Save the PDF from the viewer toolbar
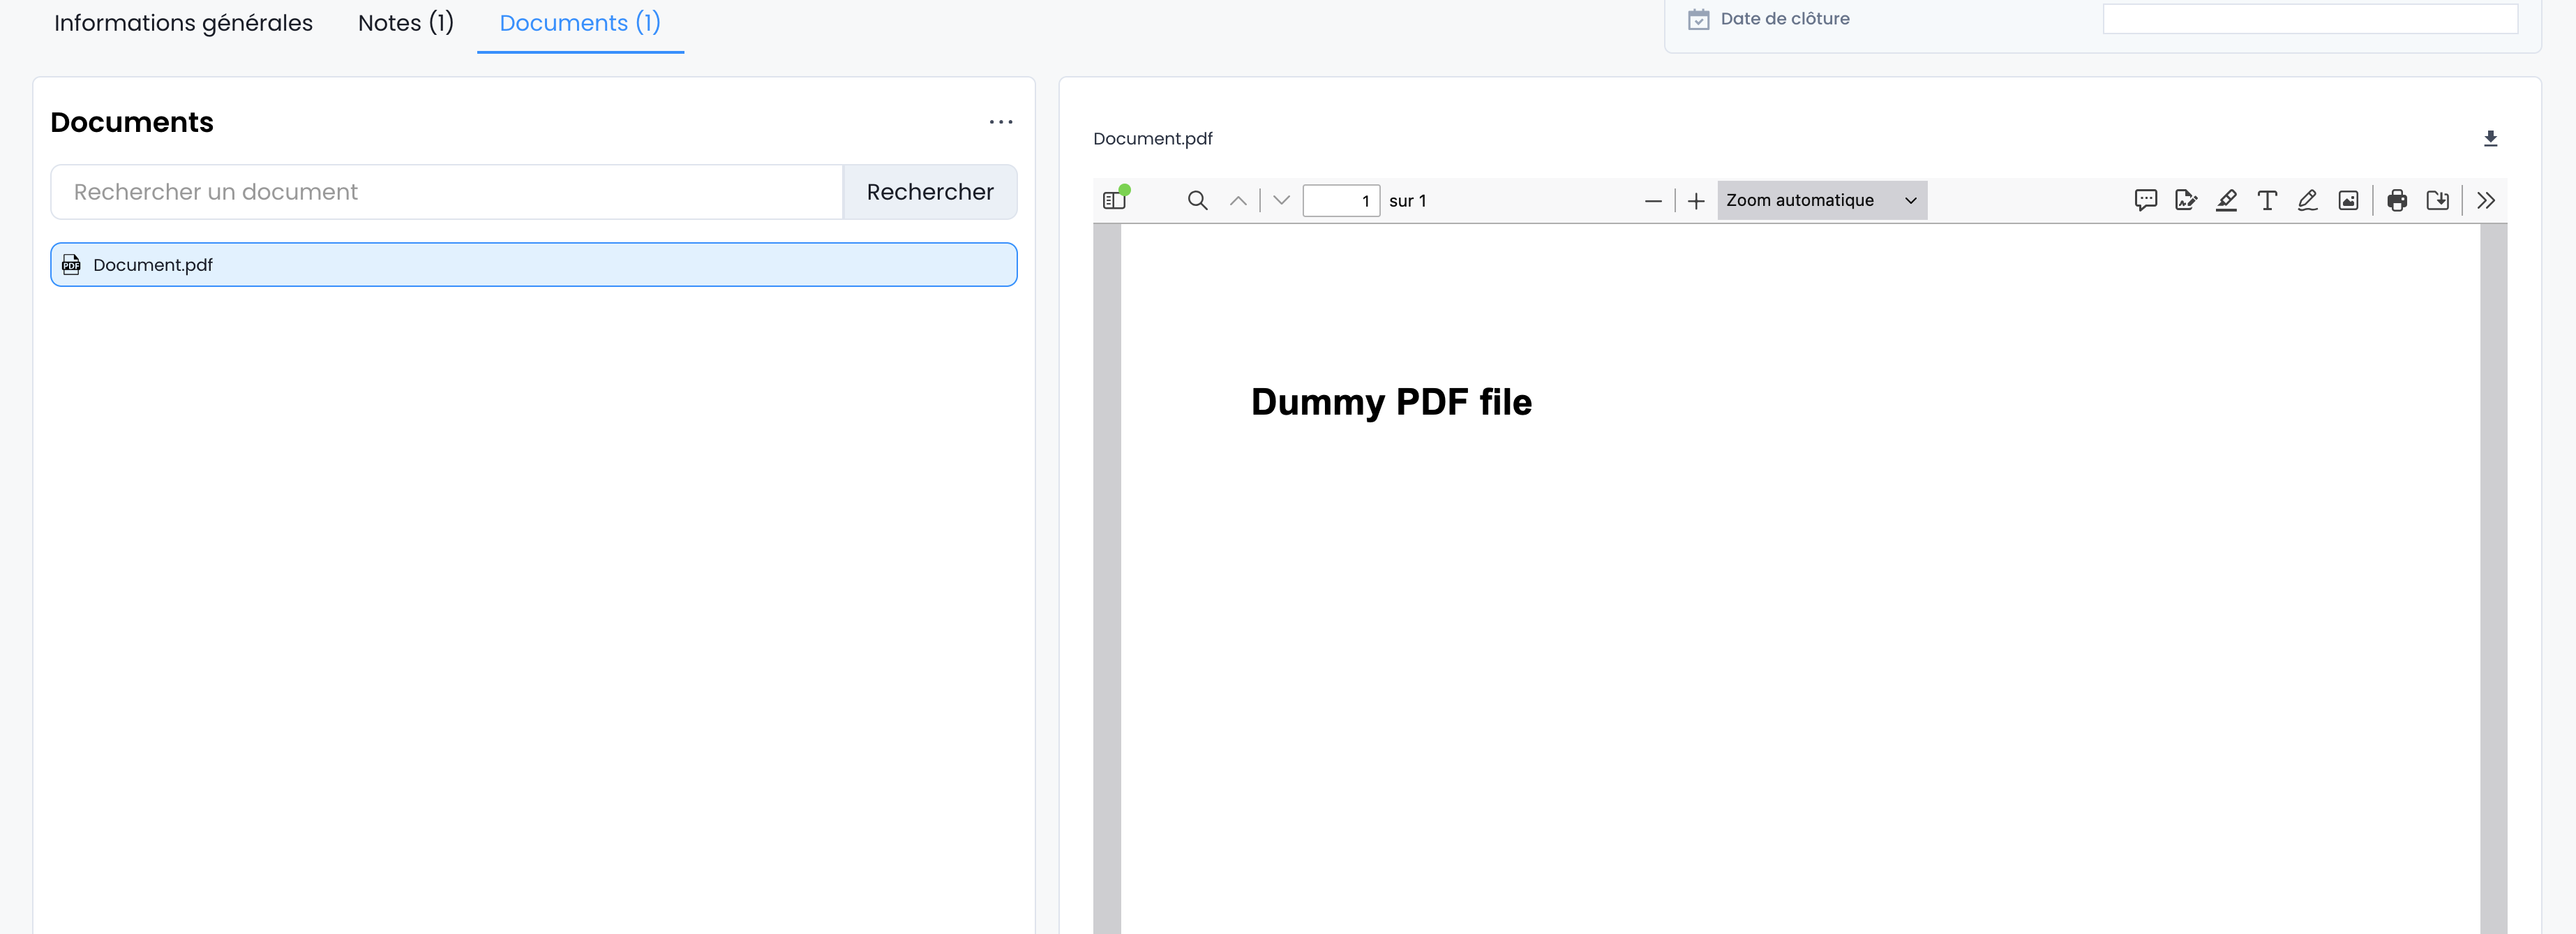The width and height of the screenshot is (2576, 934). coord(2438,200)
